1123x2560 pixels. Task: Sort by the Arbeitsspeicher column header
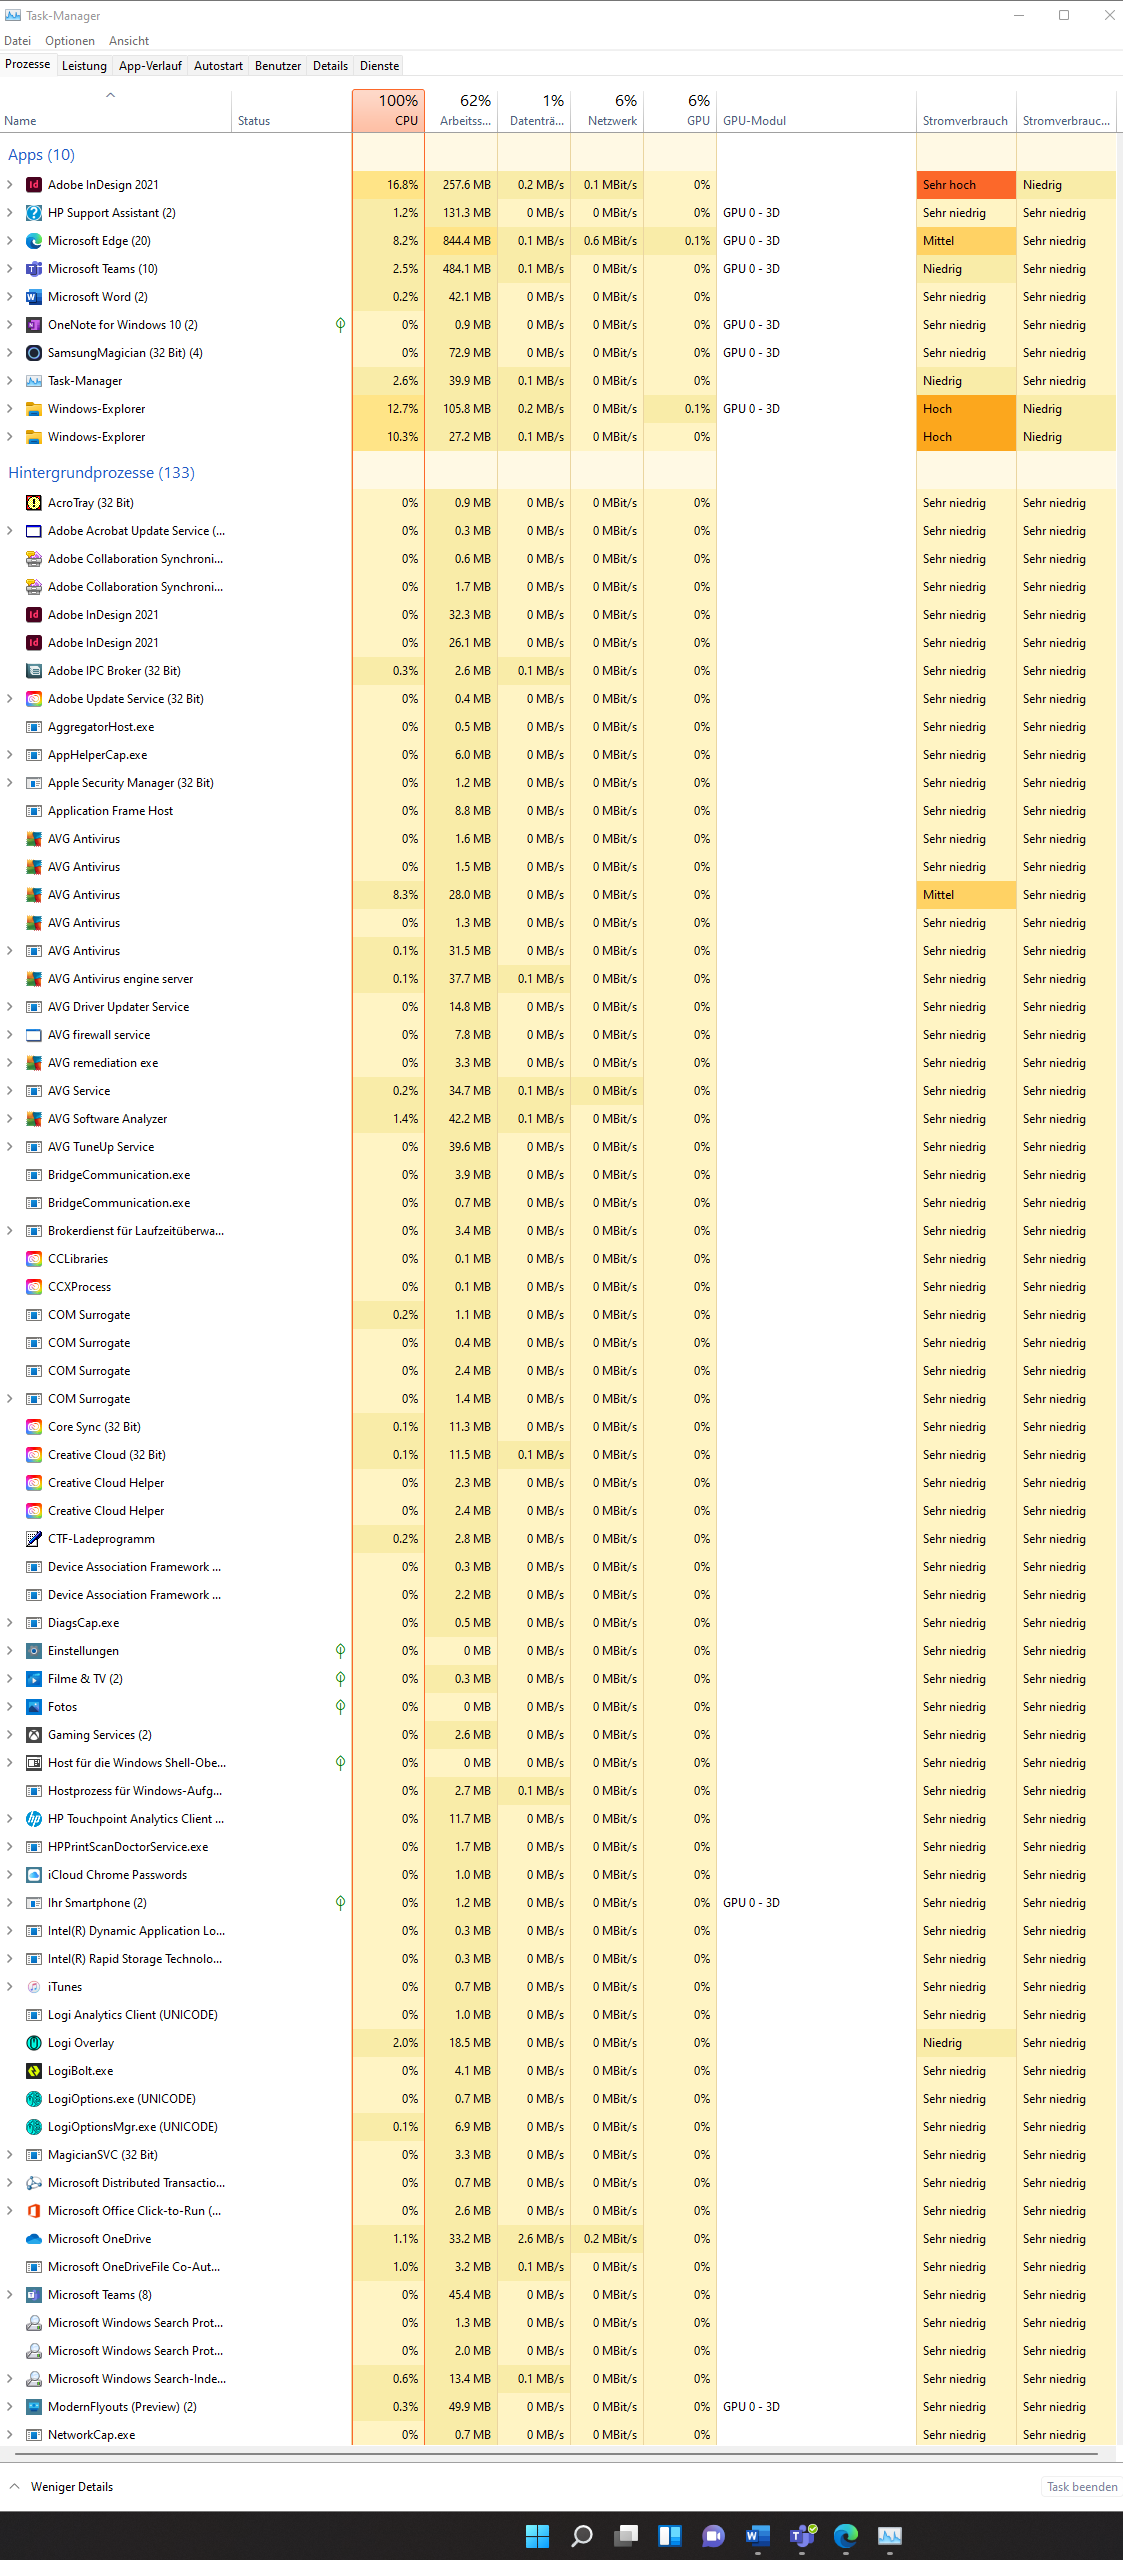pyautogui.click(x=462, y=111)
